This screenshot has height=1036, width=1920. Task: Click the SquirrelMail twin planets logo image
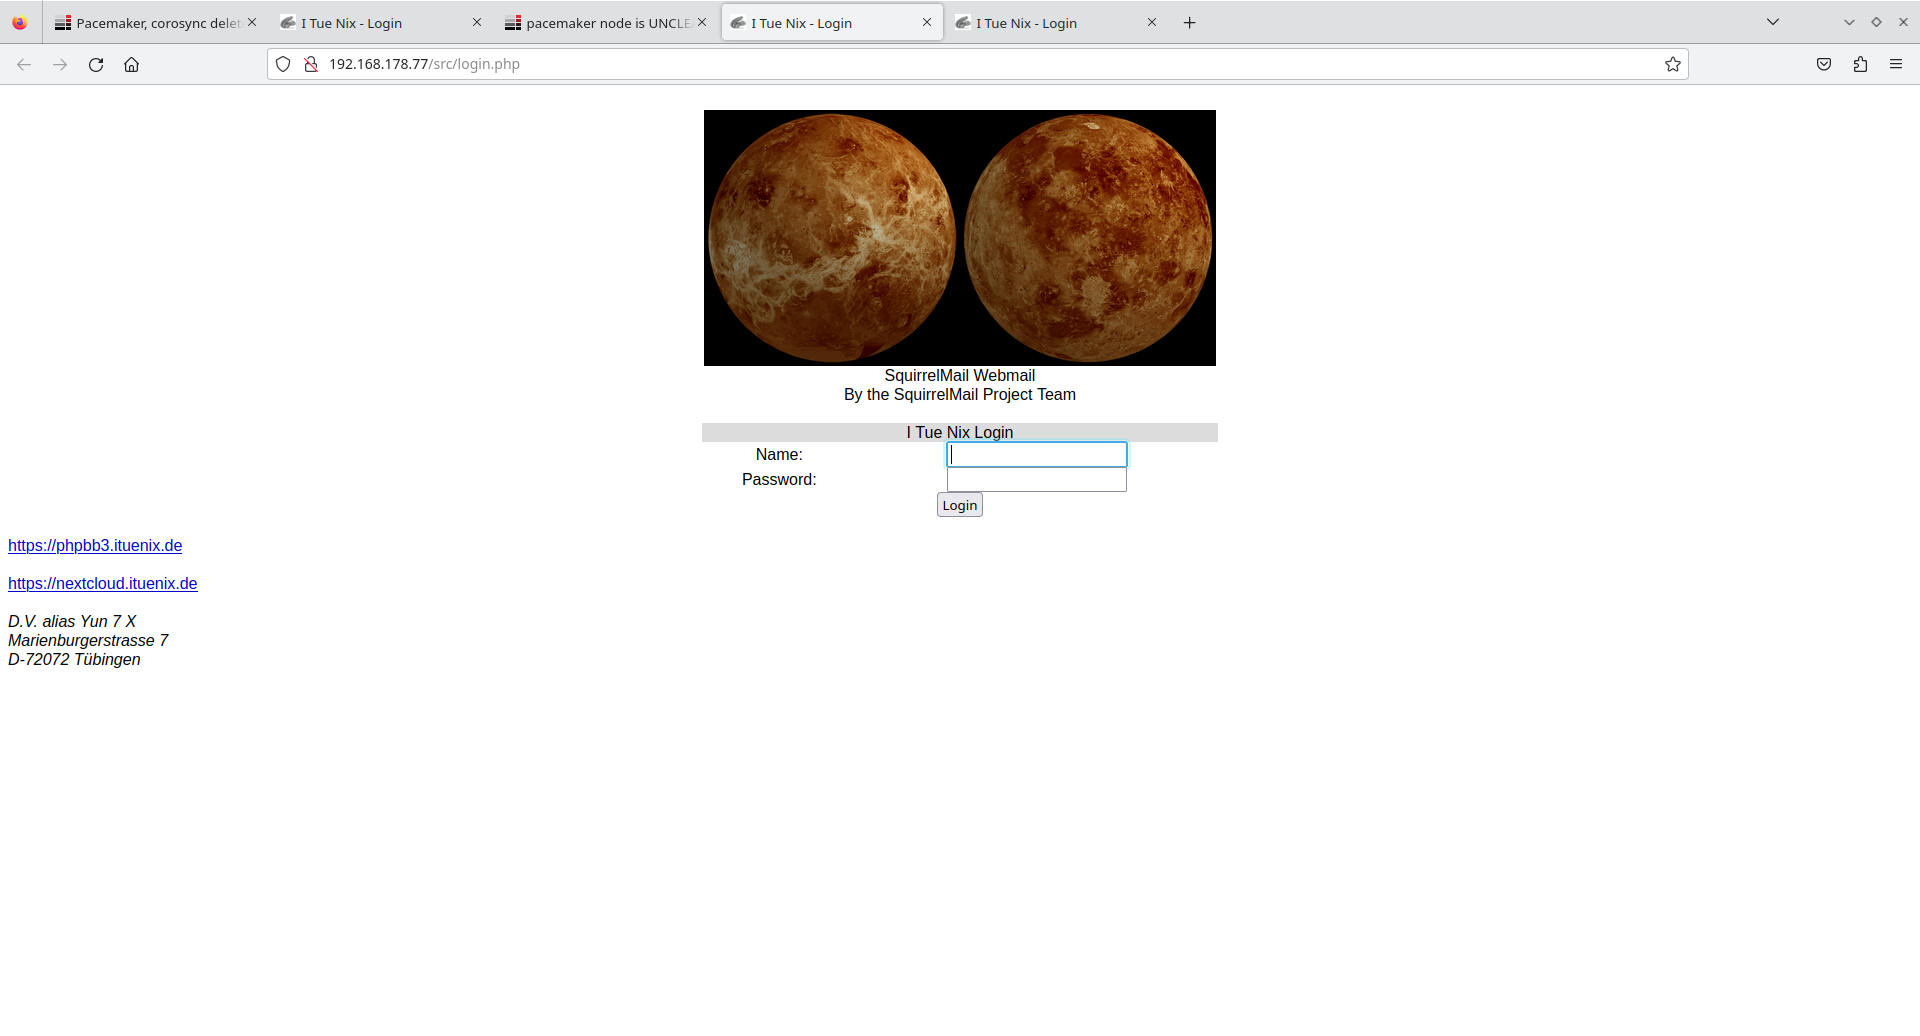pos(959,237)
